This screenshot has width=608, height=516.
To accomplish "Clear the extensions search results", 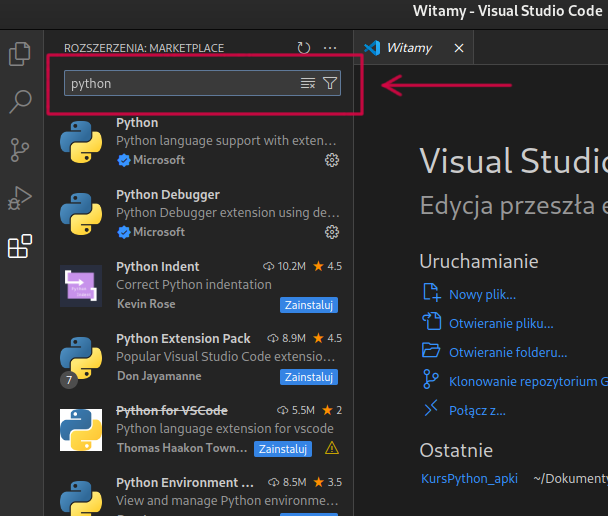I will coord(308,83).
